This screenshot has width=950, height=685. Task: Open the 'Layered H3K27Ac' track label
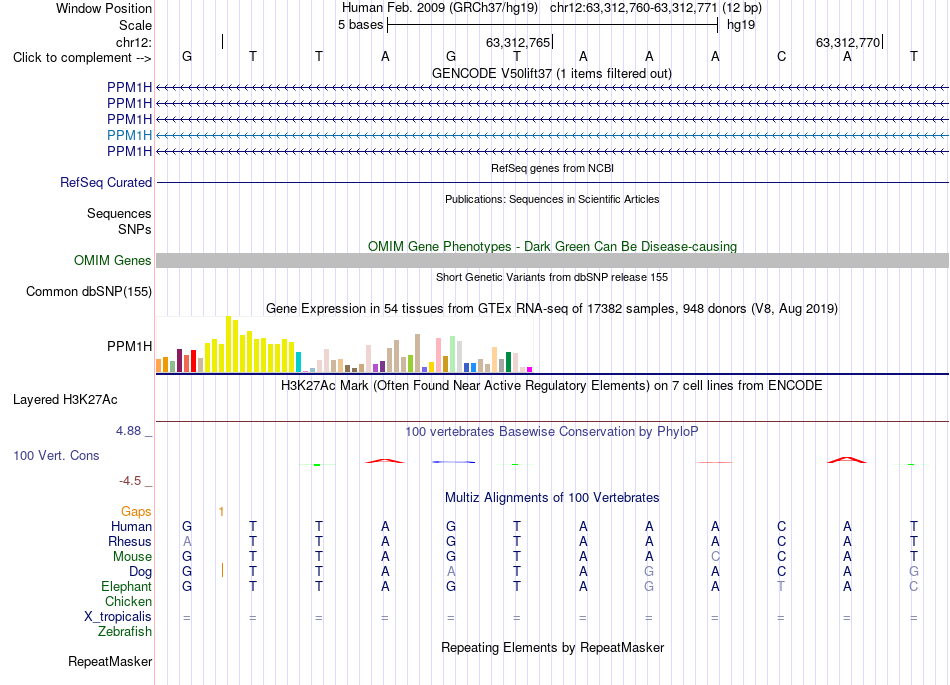pos(65,400)
